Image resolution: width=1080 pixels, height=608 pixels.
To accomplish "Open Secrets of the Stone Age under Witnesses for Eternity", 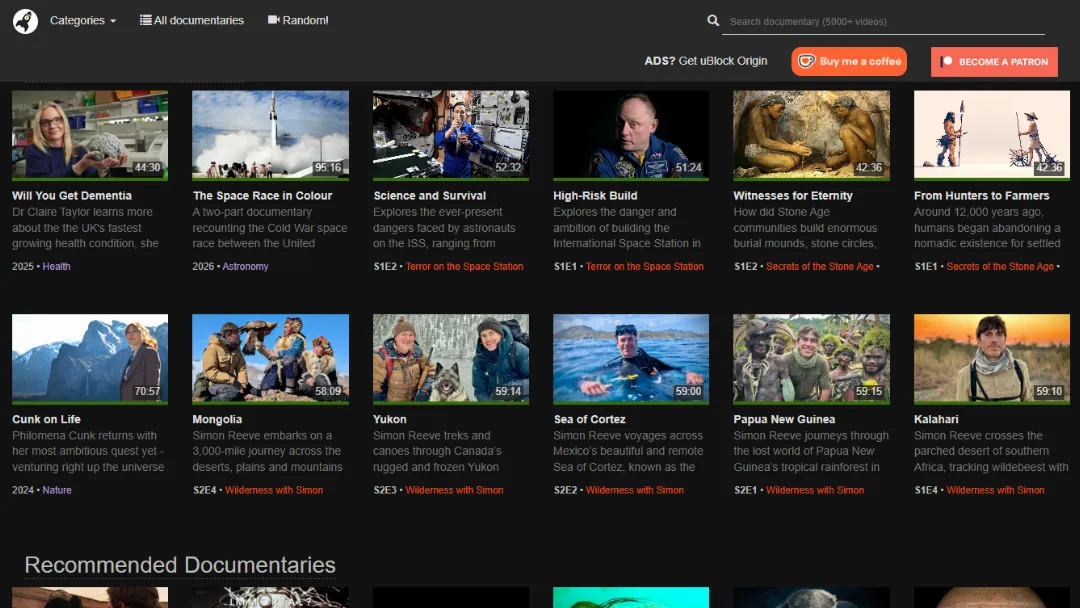I will pyautogui.click(x=820, y=266).
